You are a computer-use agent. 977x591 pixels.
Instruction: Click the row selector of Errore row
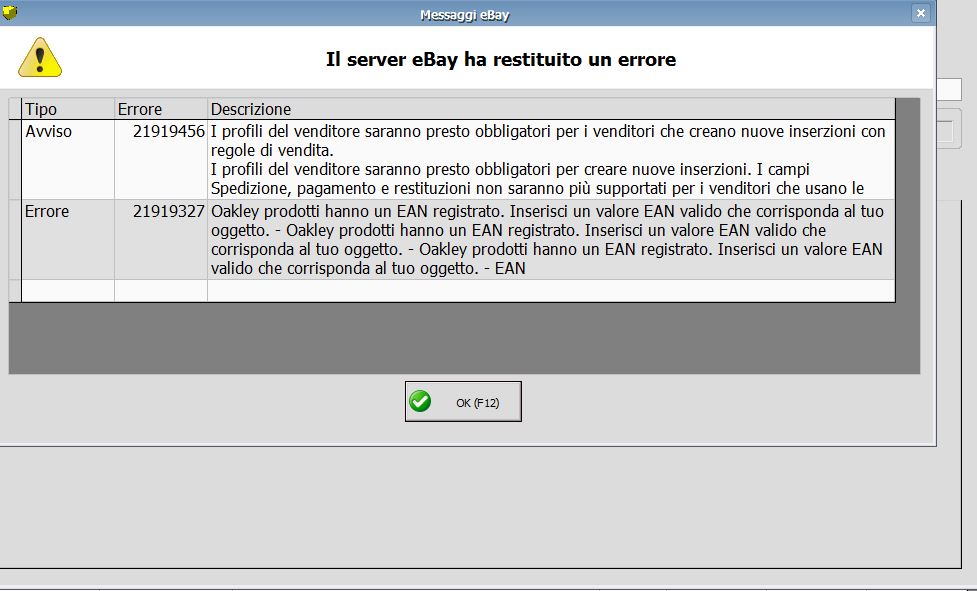click(x=15, y=239)
